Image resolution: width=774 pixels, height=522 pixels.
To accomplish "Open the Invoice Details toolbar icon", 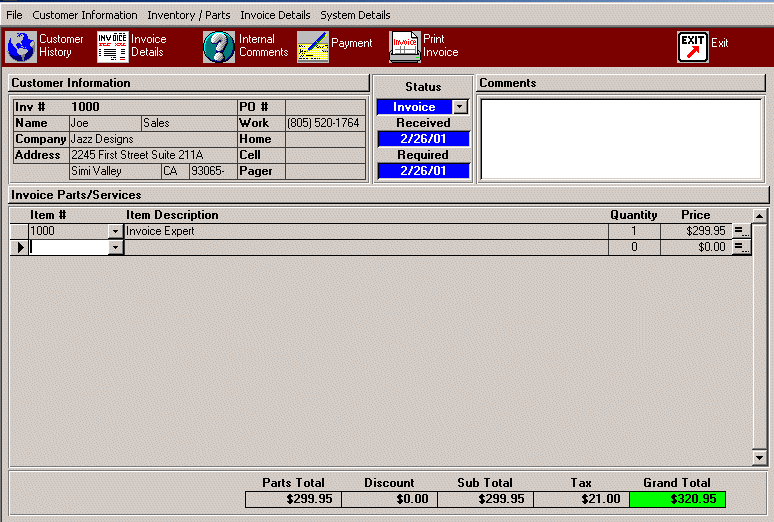I will 113,47.
